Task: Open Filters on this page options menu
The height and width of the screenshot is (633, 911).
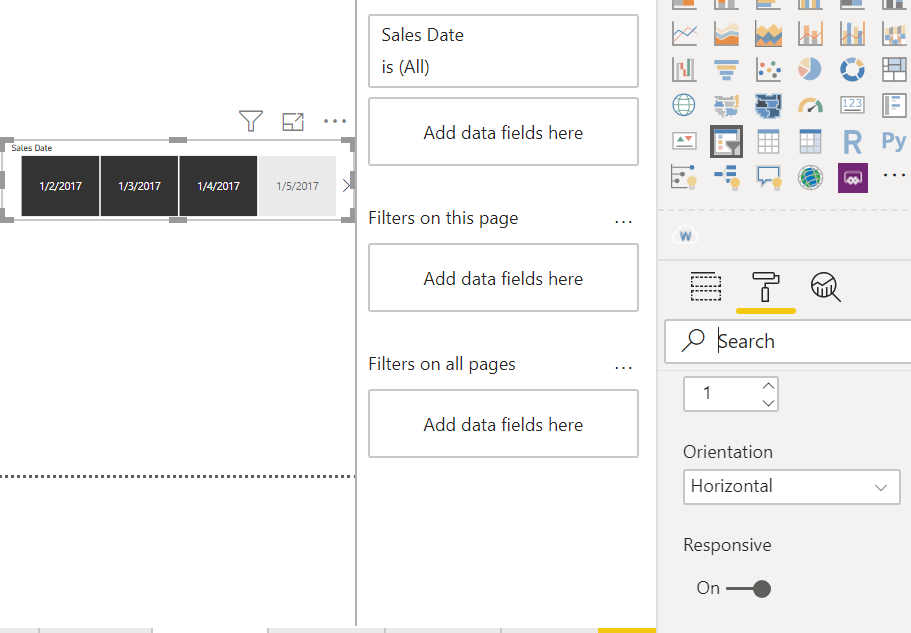Action: coord(623,222)
